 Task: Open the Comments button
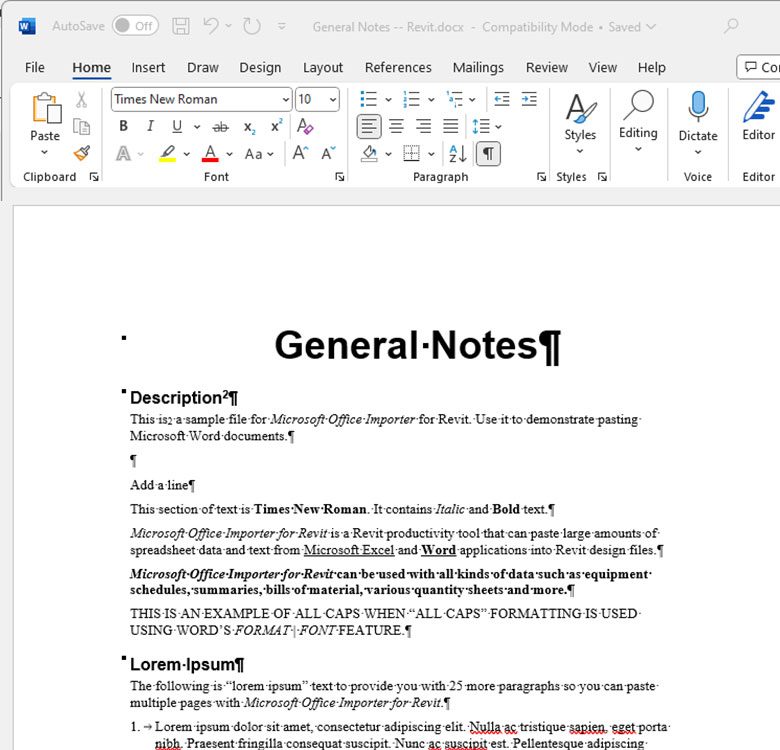[758, 67]
